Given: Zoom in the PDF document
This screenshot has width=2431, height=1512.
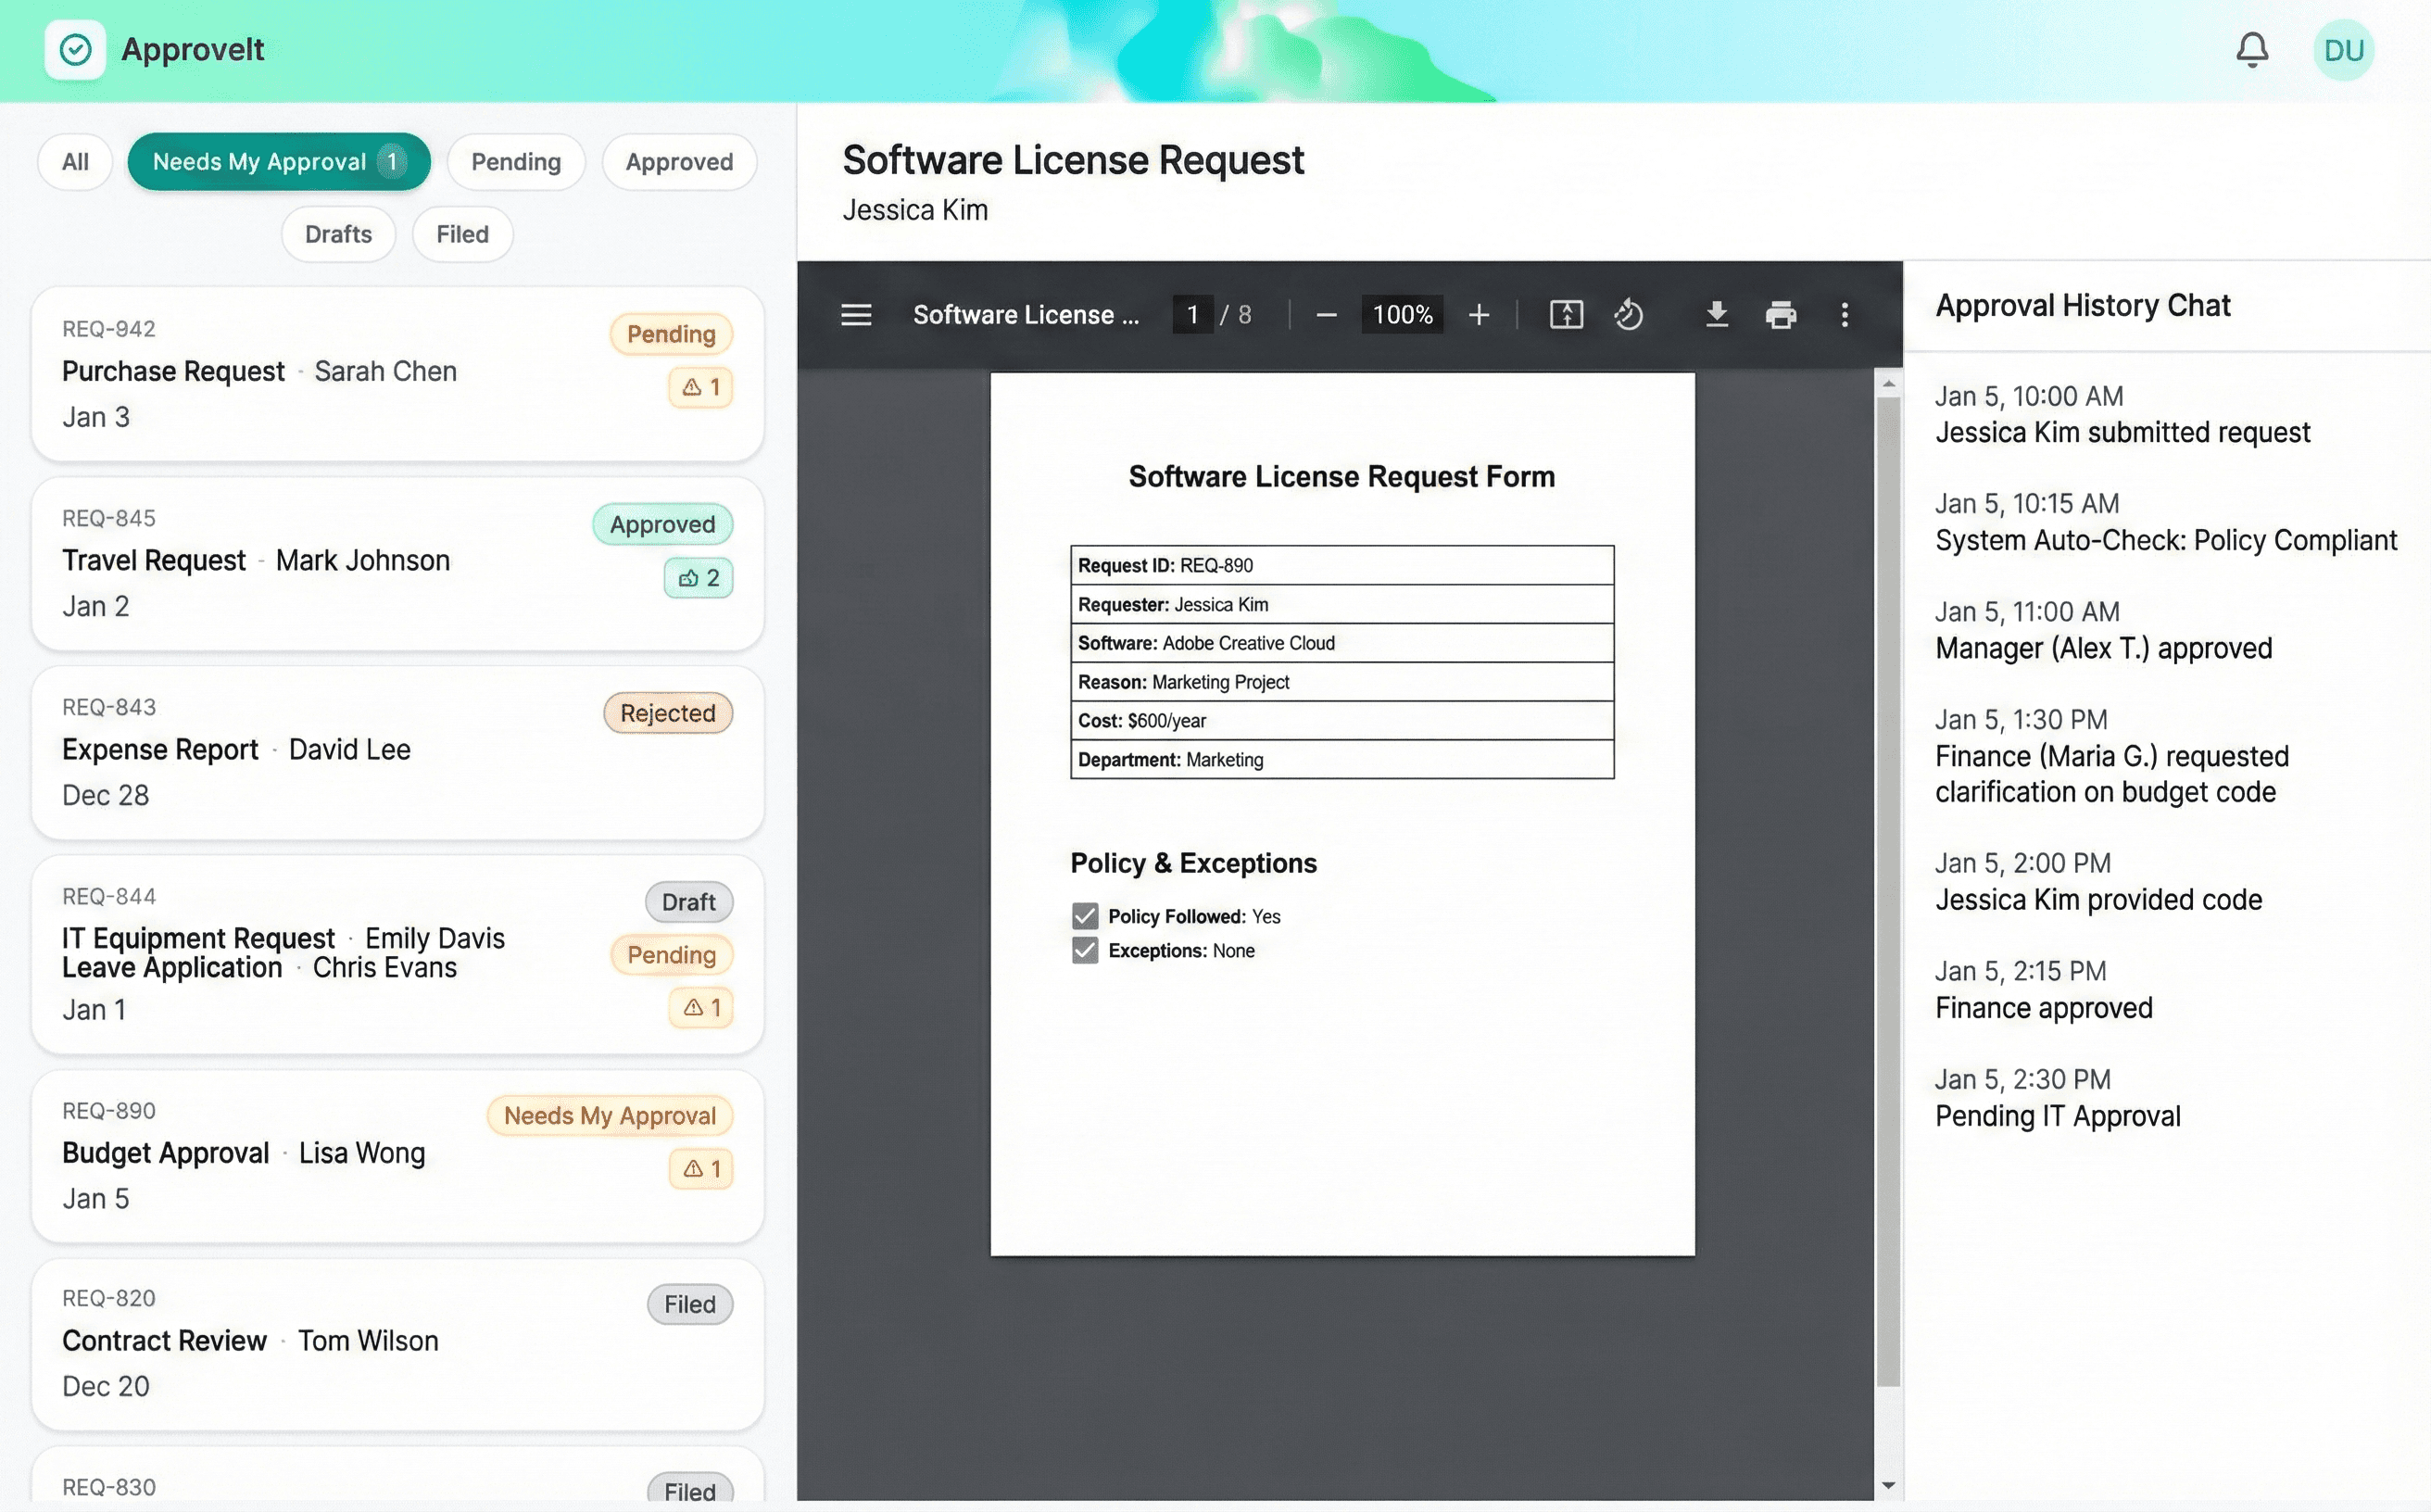Looking at the screenshot, I should click(1479, 315).
